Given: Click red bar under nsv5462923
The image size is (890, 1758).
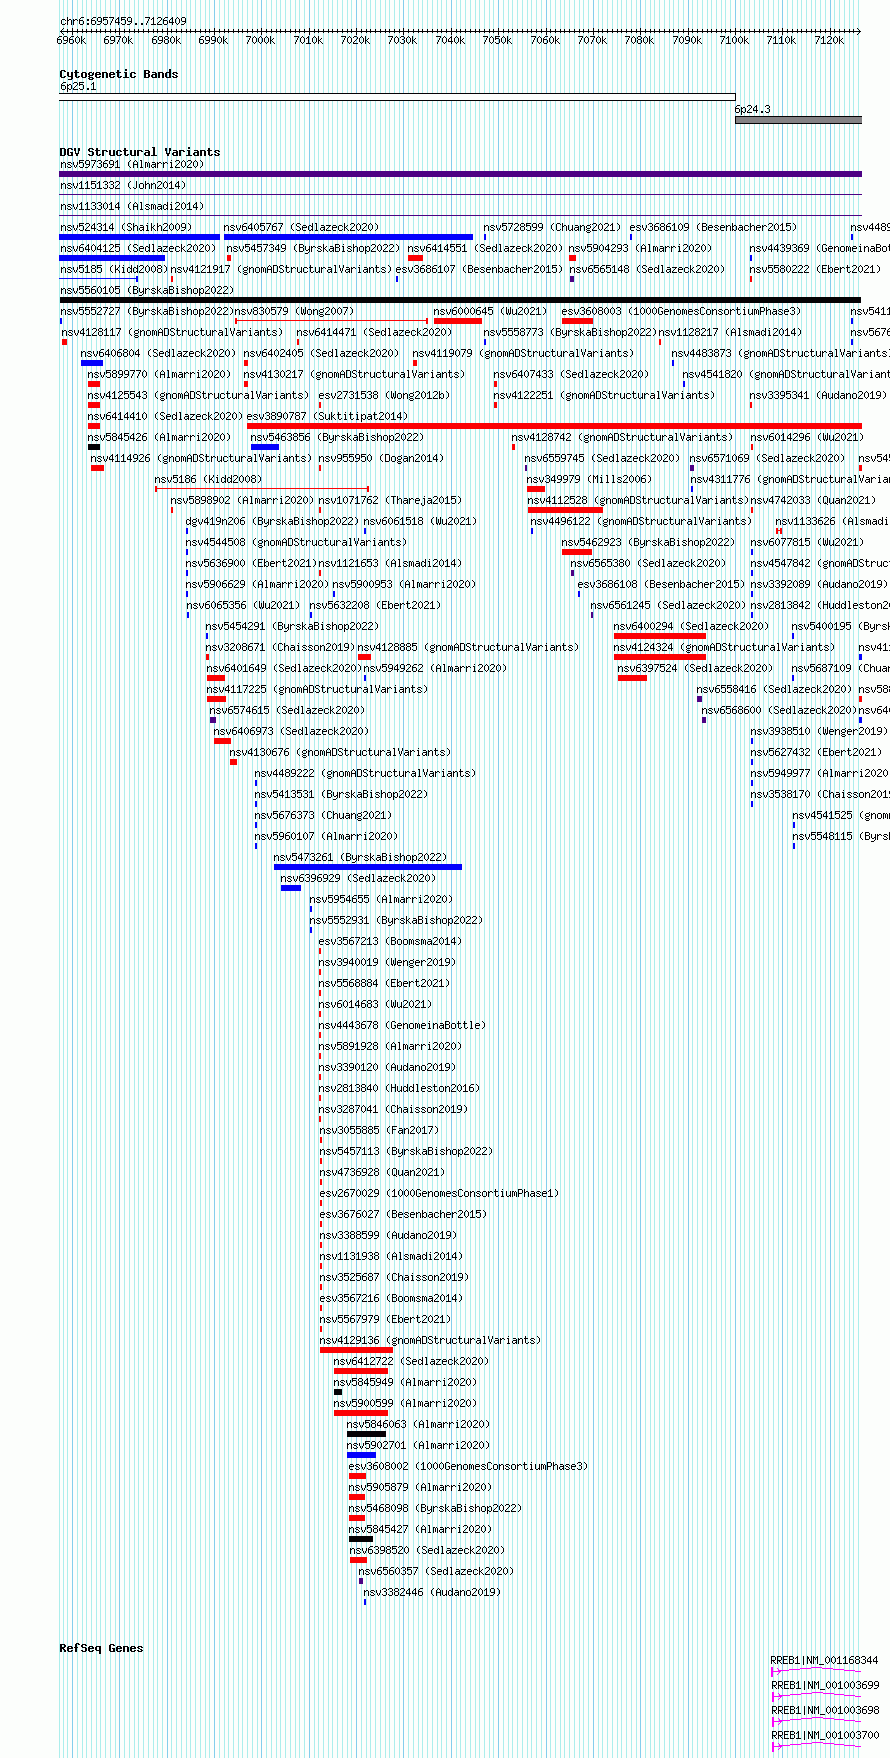Looking at the screenshot, I should (577, 552).
